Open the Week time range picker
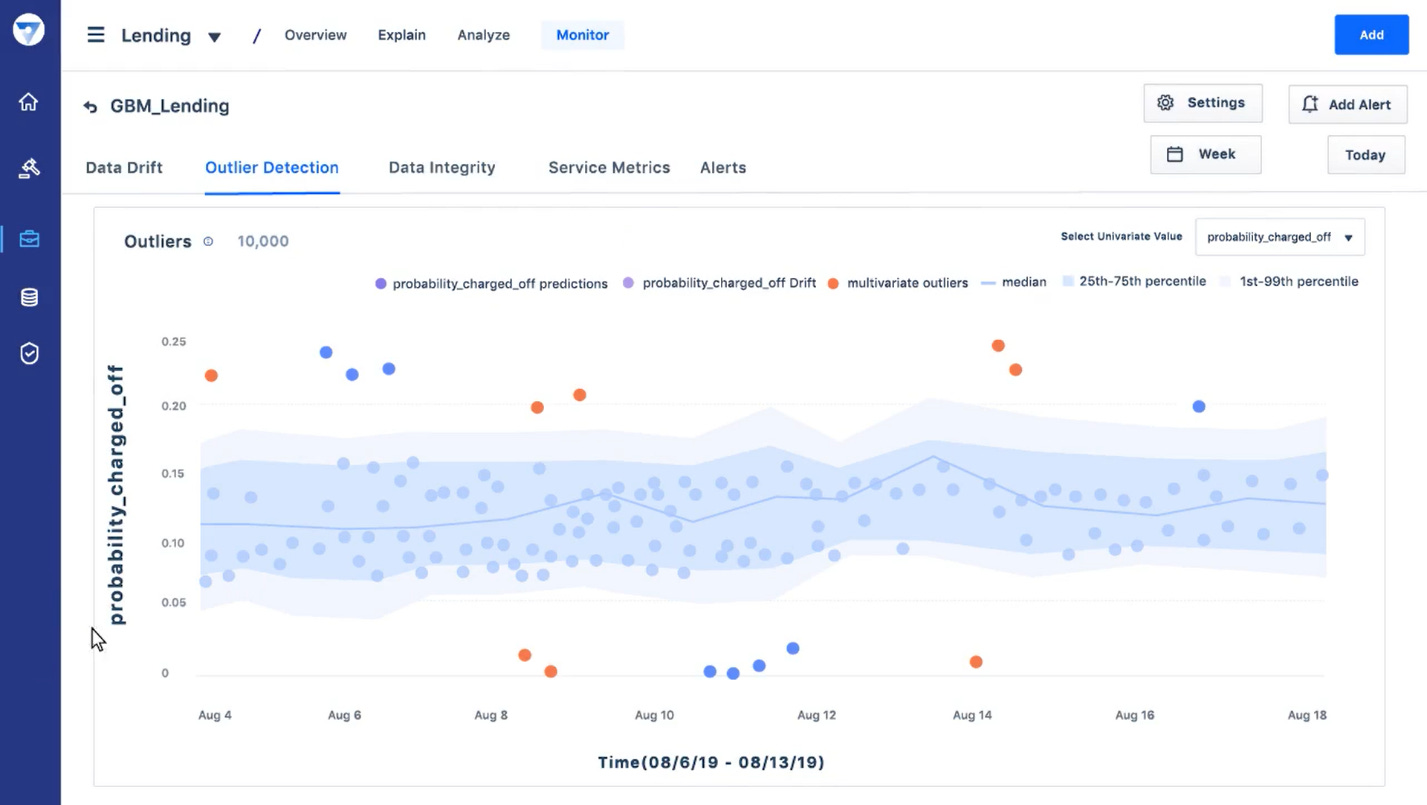This screenshot has width=1427, height=805. tap(1205, 154)
